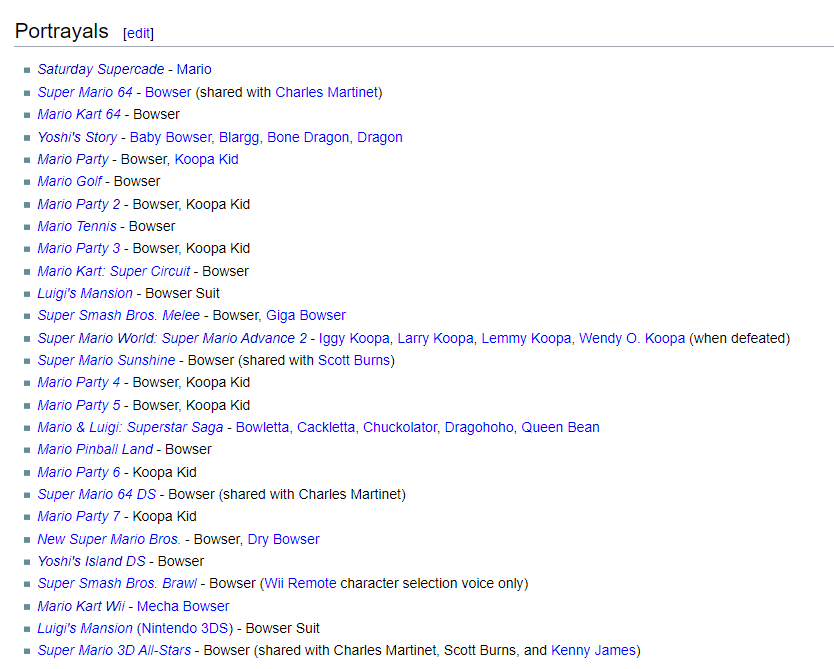Viewport: 834px width, 669px height.
Task: Open the Mario Party 6 link
Action: [x=79, y=472]
